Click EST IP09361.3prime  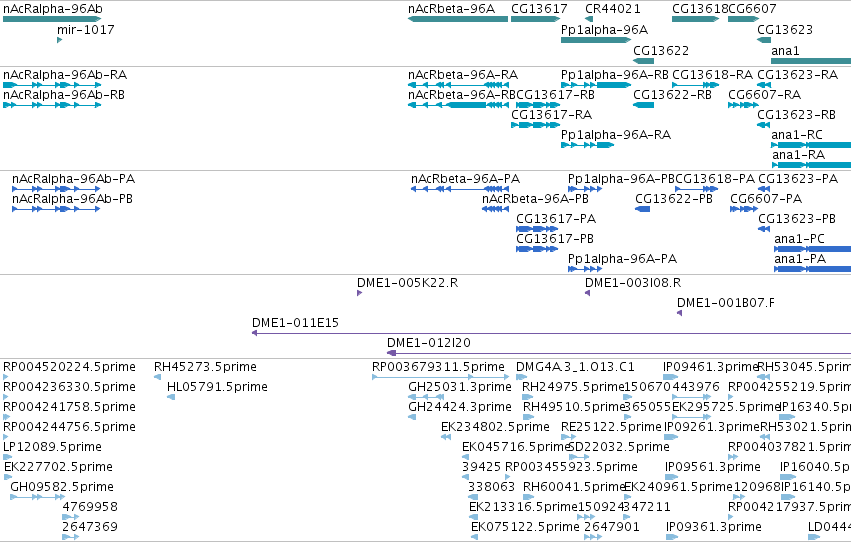tap(672, 538)
